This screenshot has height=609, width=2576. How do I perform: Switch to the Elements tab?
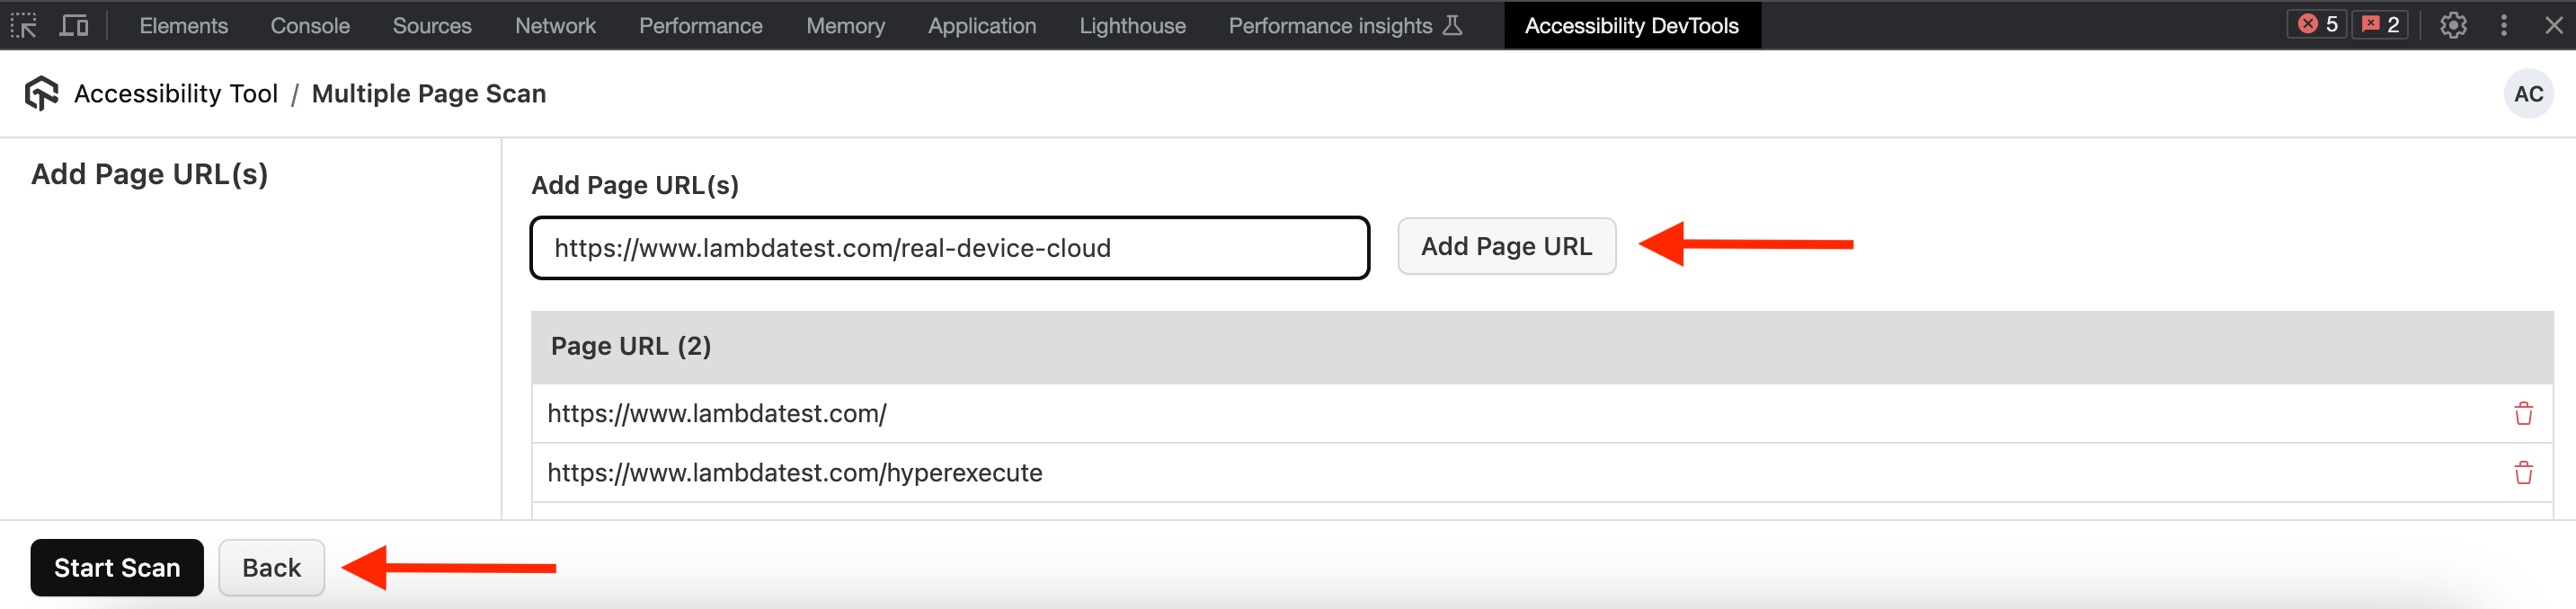[183, 26]
